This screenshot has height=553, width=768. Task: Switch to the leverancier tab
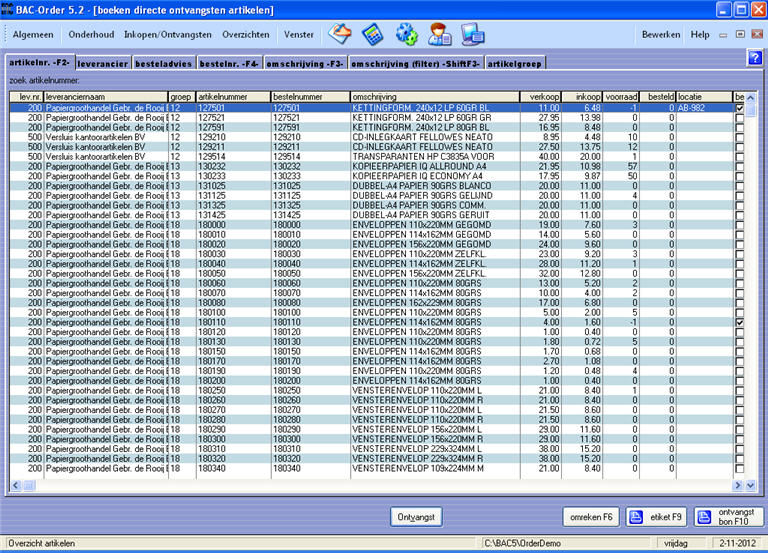tap(102, 63)
